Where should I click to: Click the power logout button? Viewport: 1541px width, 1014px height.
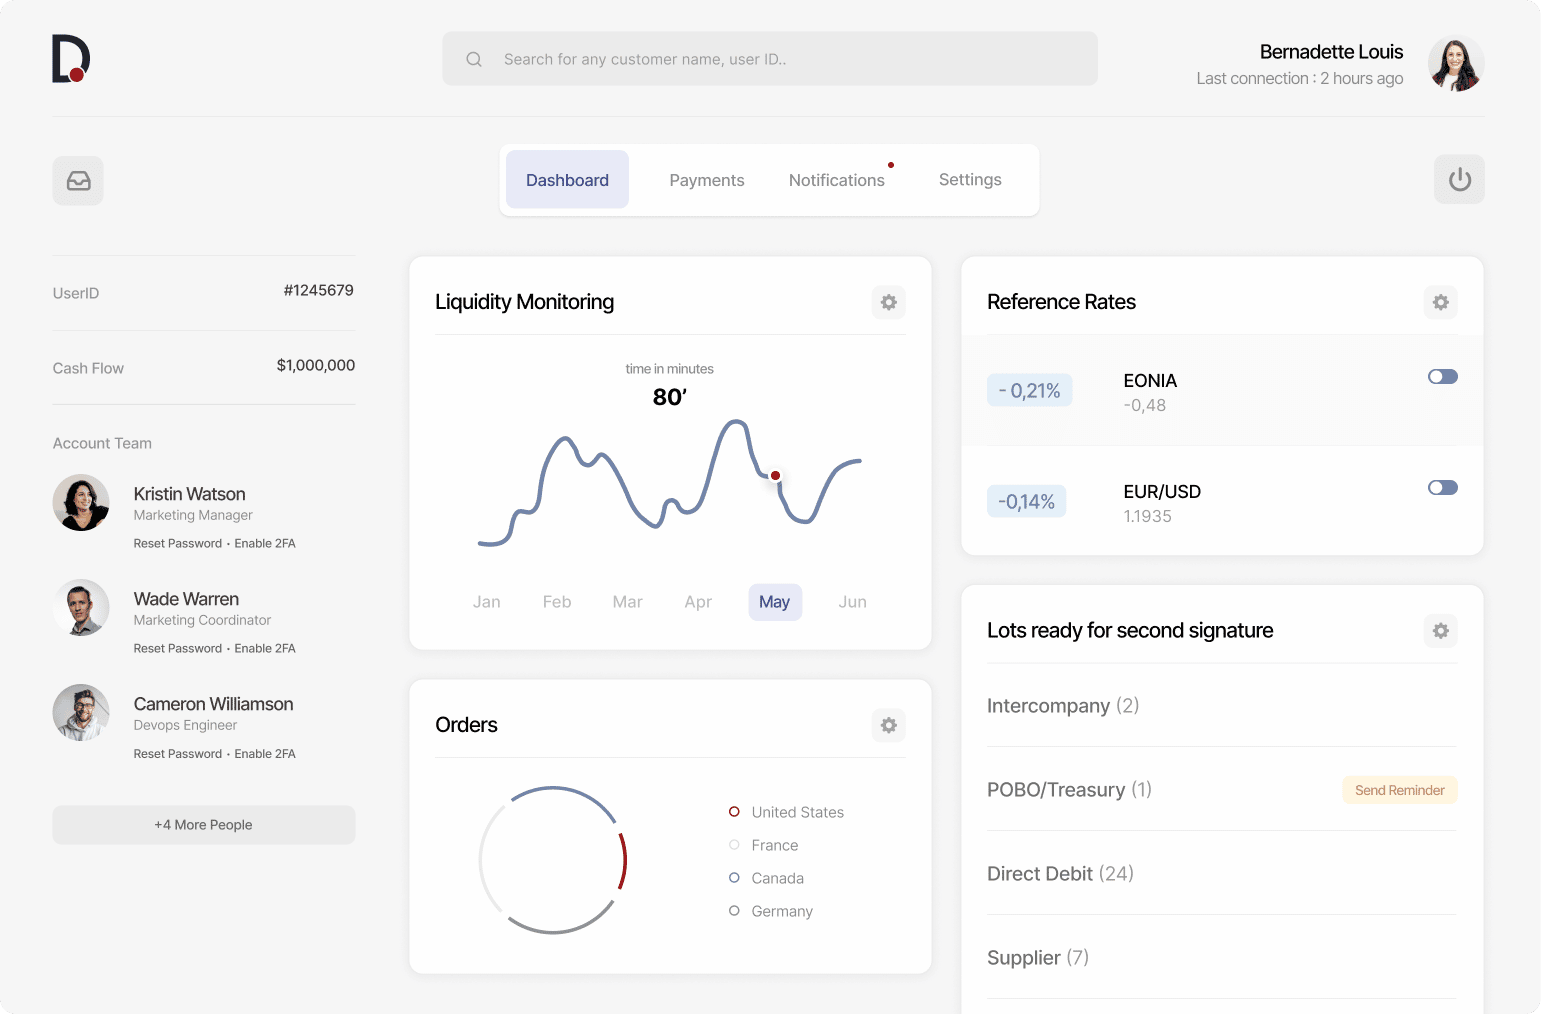tap(1459, 179)
